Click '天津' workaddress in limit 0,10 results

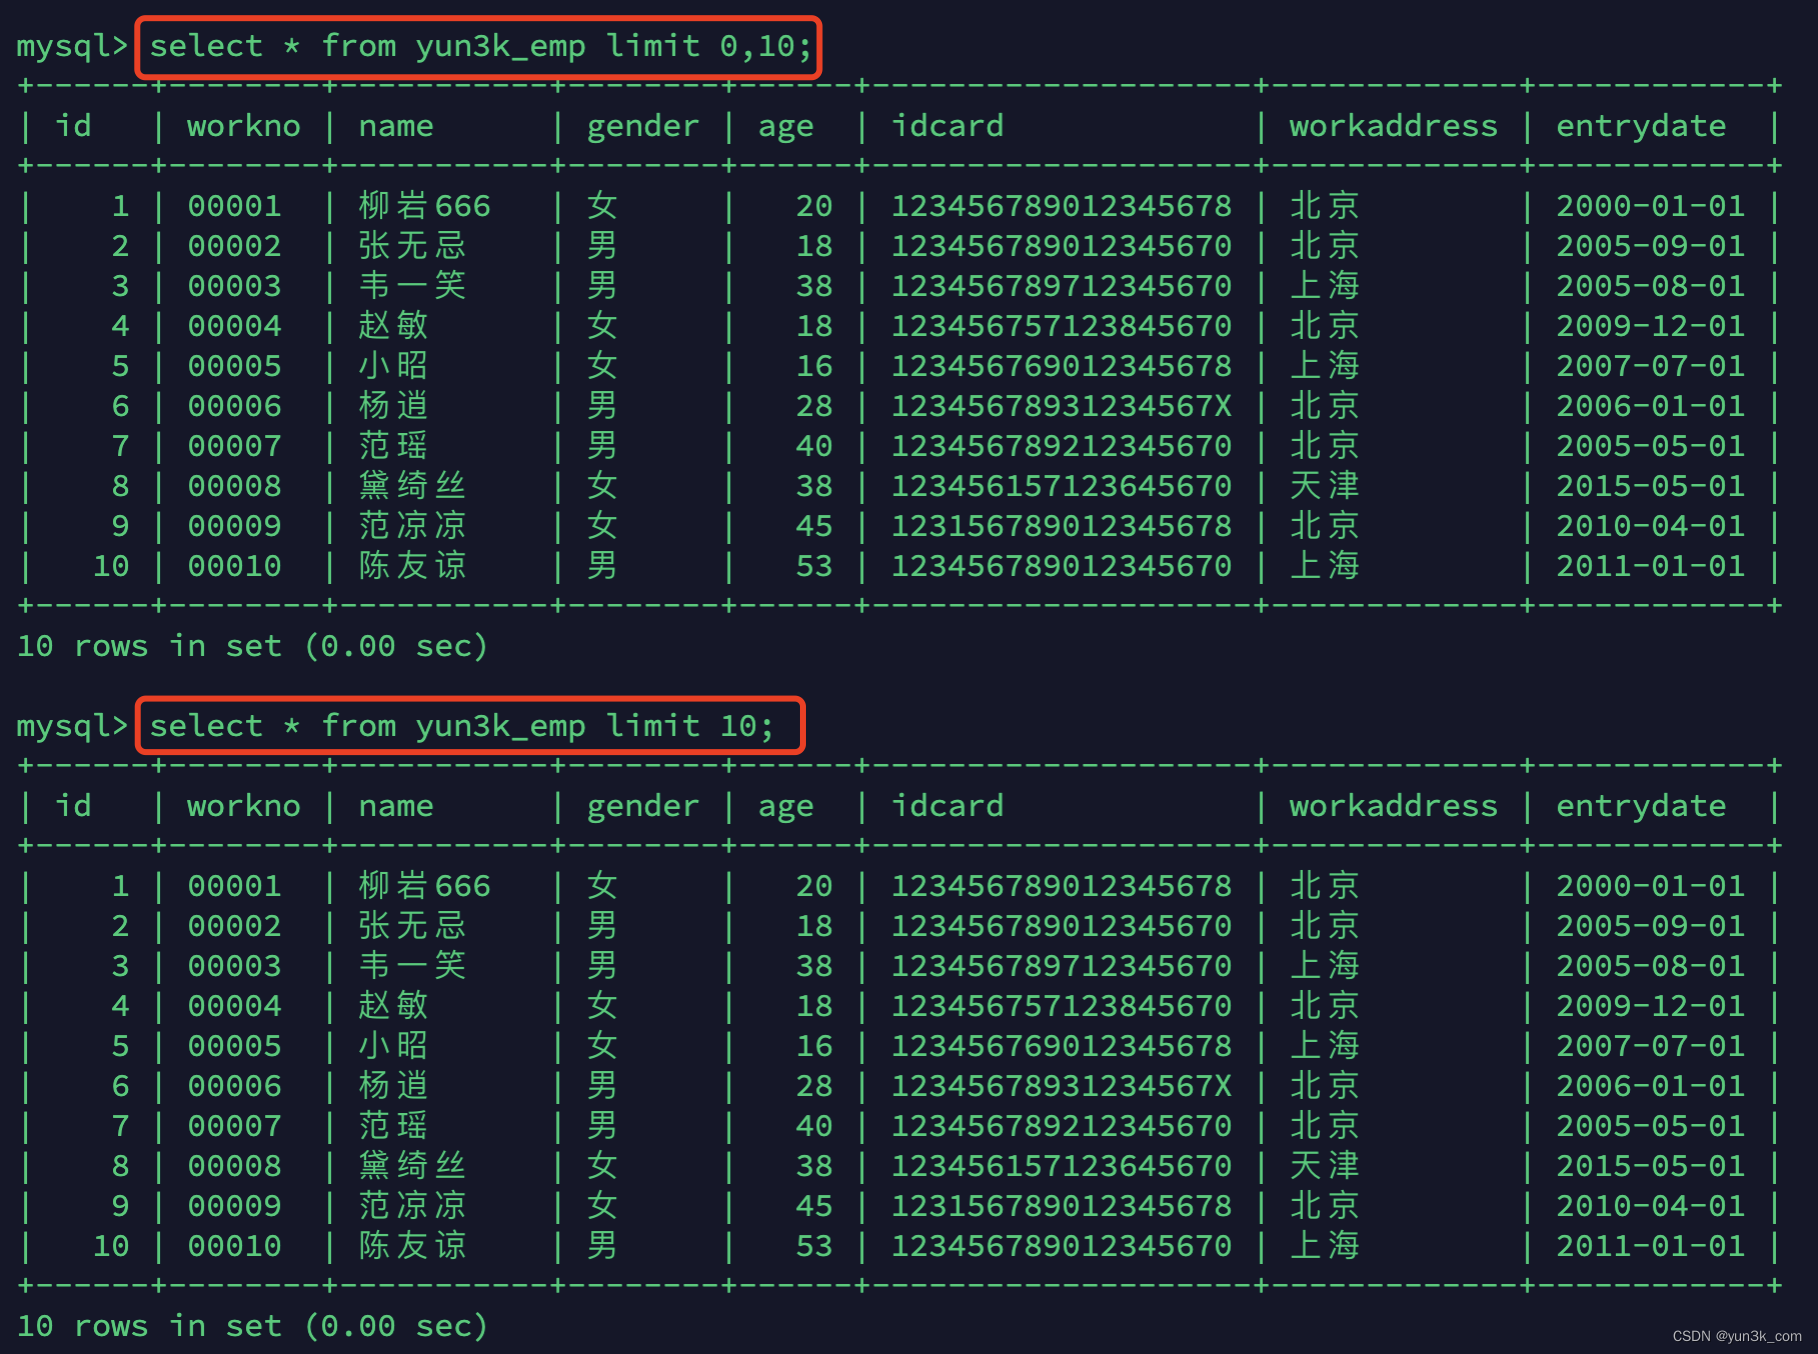click(x=1325, y=486)
